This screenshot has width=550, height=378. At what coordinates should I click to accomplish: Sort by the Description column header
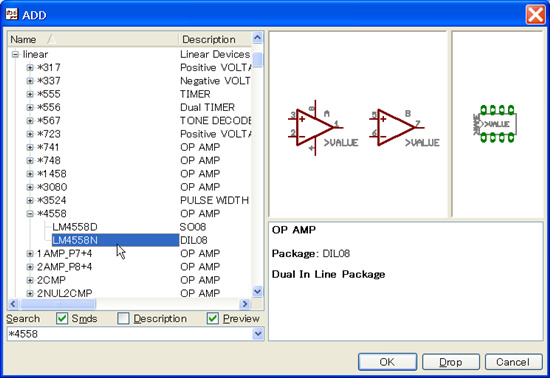(215, 39)
